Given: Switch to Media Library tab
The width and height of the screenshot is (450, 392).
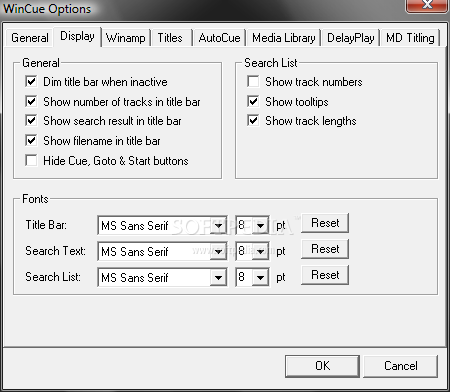Looking at the screenshot, I should [284, 38].
